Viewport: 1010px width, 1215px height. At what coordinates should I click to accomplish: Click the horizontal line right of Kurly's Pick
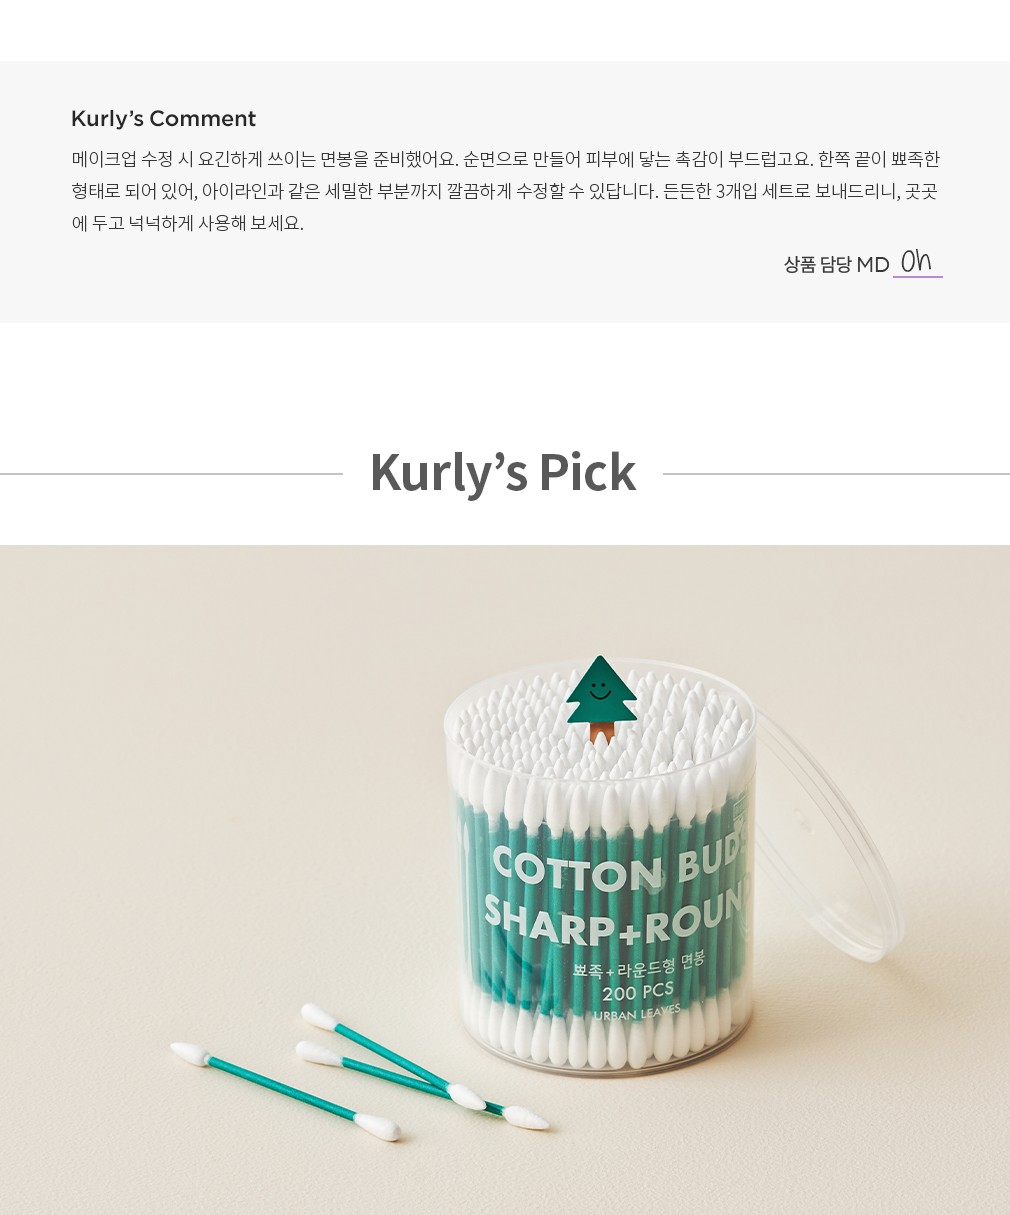click(836, 474)
